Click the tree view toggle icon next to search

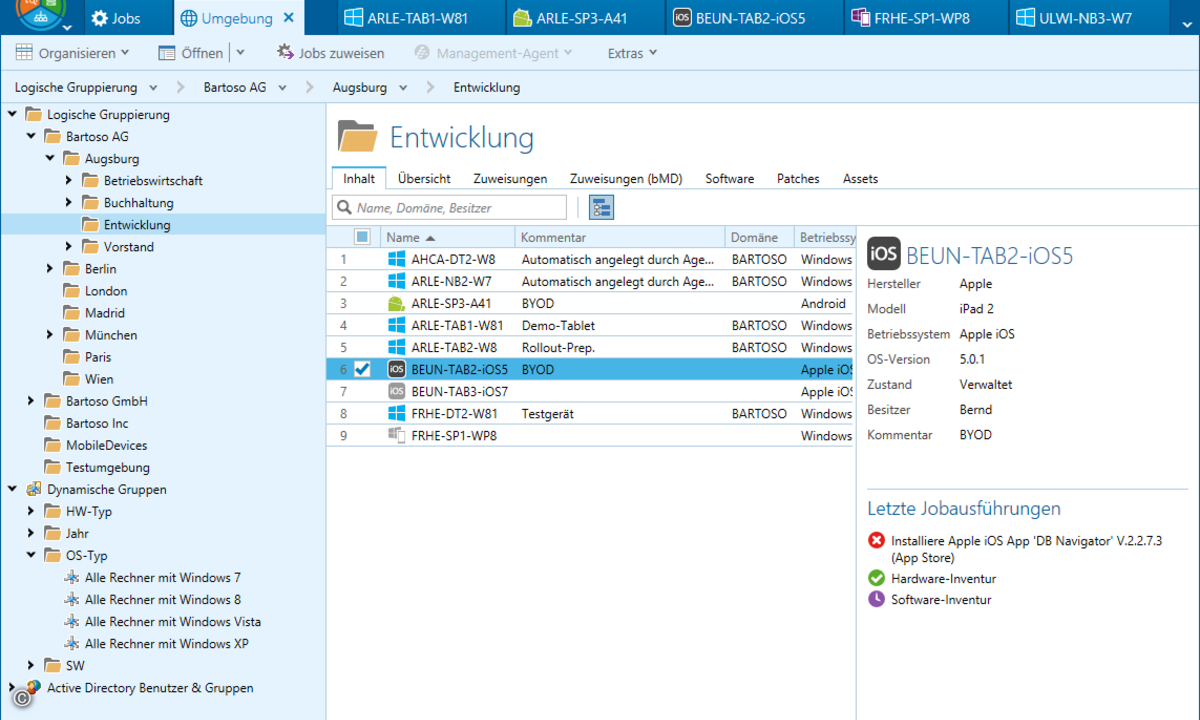click(x=601, y=207)
